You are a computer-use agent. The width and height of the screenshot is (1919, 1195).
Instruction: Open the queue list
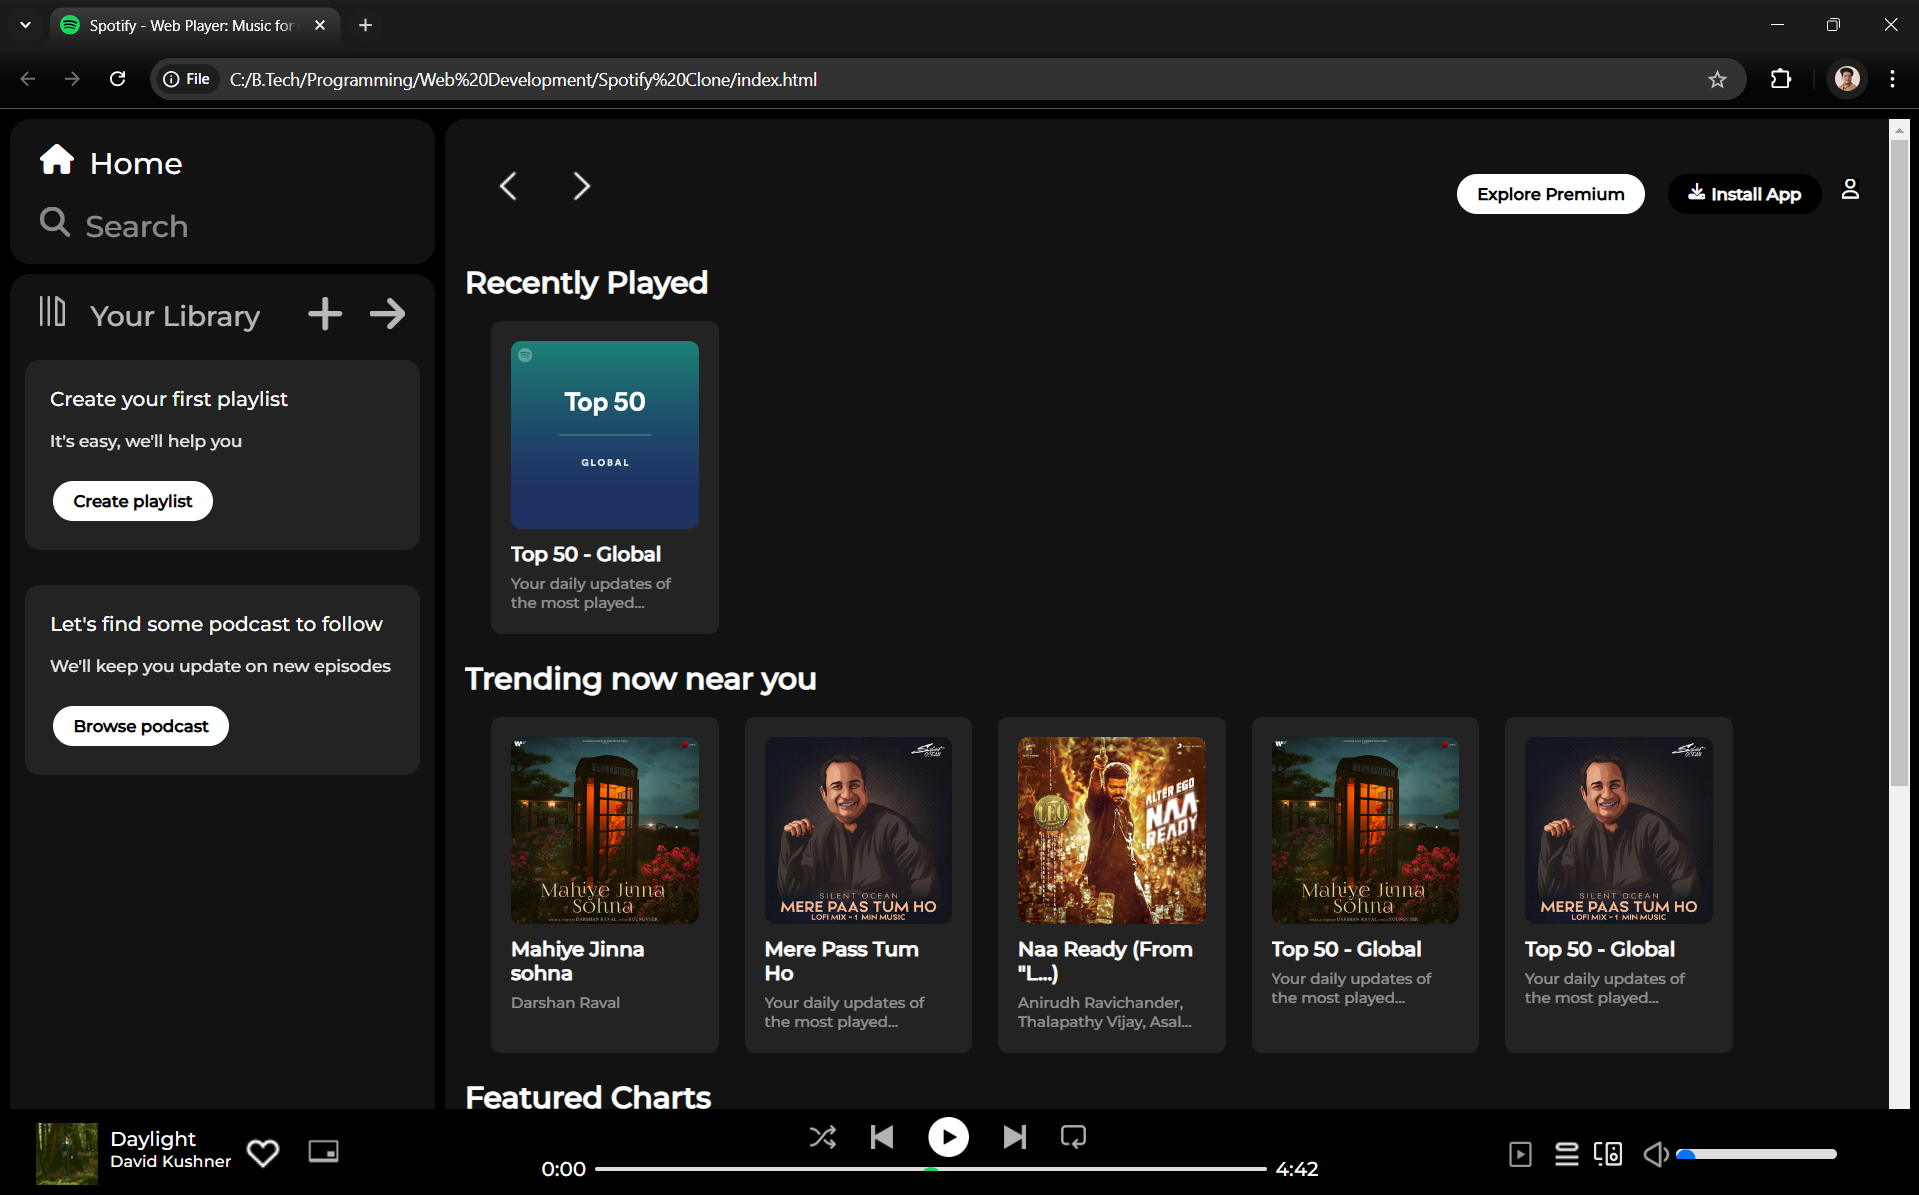coord(1566,1154)
